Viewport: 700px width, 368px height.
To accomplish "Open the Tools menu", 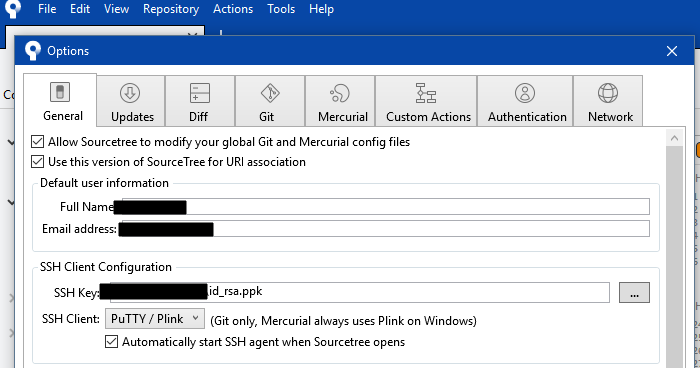I will pyautogui.click(x=281, y=9).
